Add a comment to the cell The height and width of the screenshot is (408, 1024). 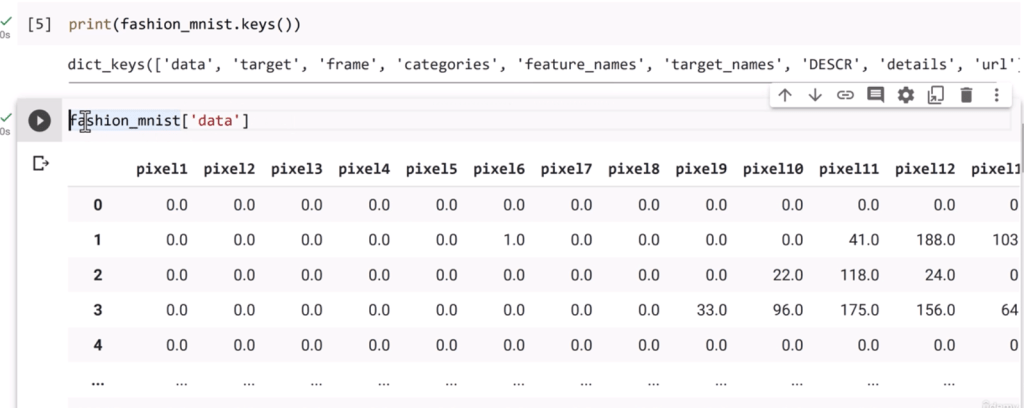876,95
